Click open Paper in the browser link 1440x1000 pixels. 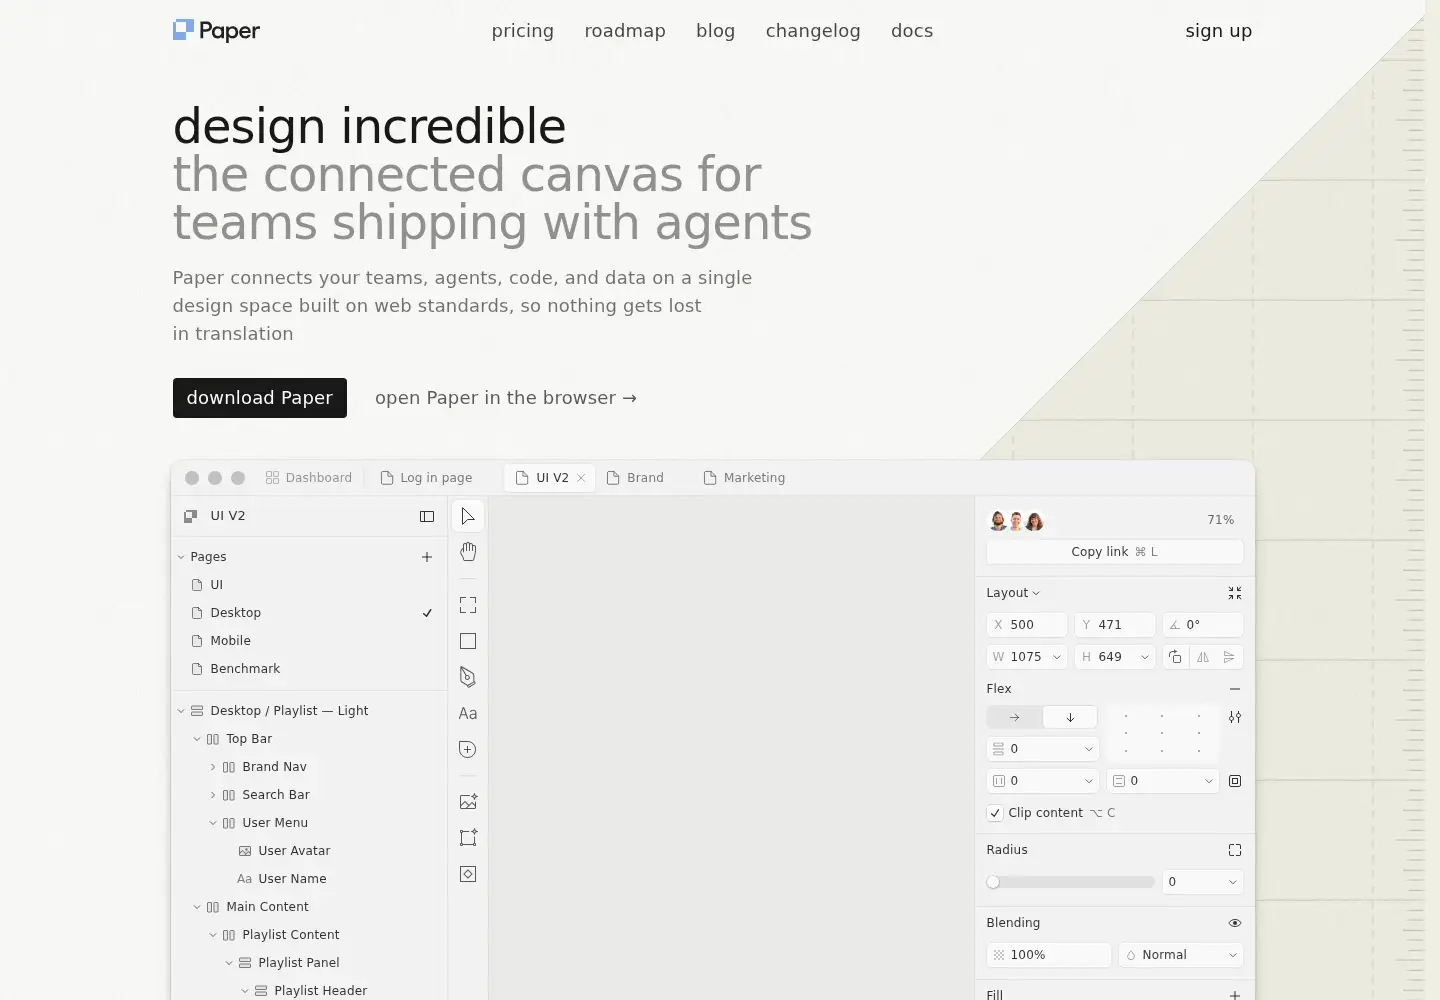(506, 398)
